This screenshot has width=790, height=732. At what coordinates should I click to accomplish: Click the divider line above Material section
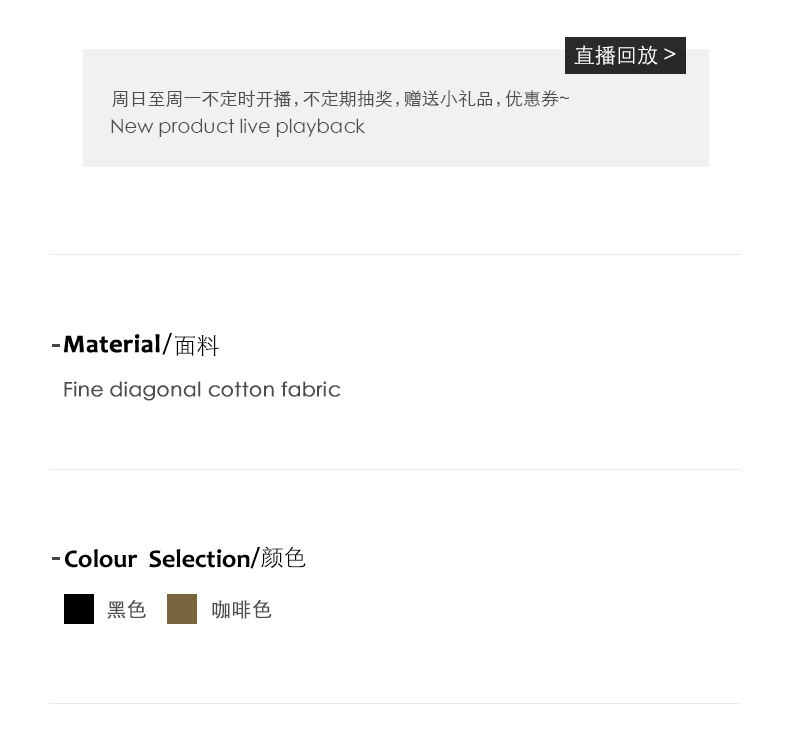point(395,255)
